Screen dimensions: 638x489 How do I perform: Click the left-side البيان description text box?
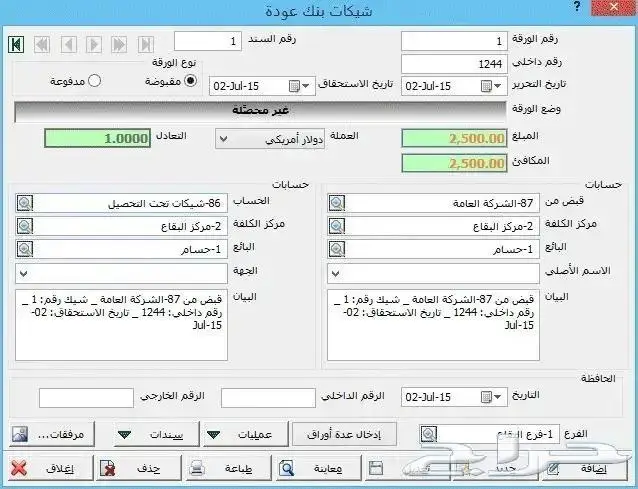(x=121, y=325)
